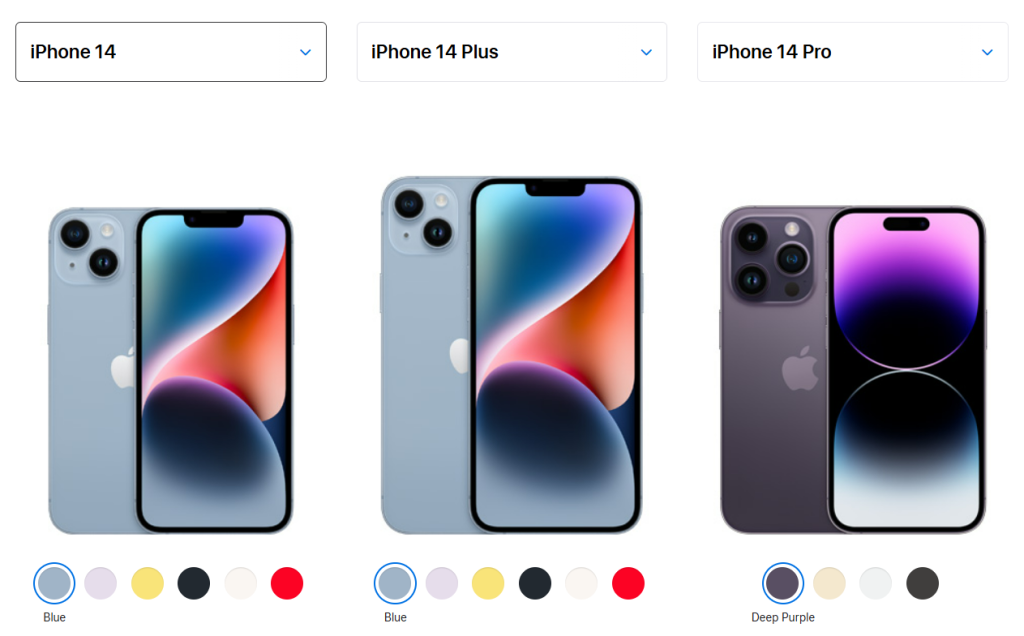Select blue swatch under iPhone 14 Plus

395,583
